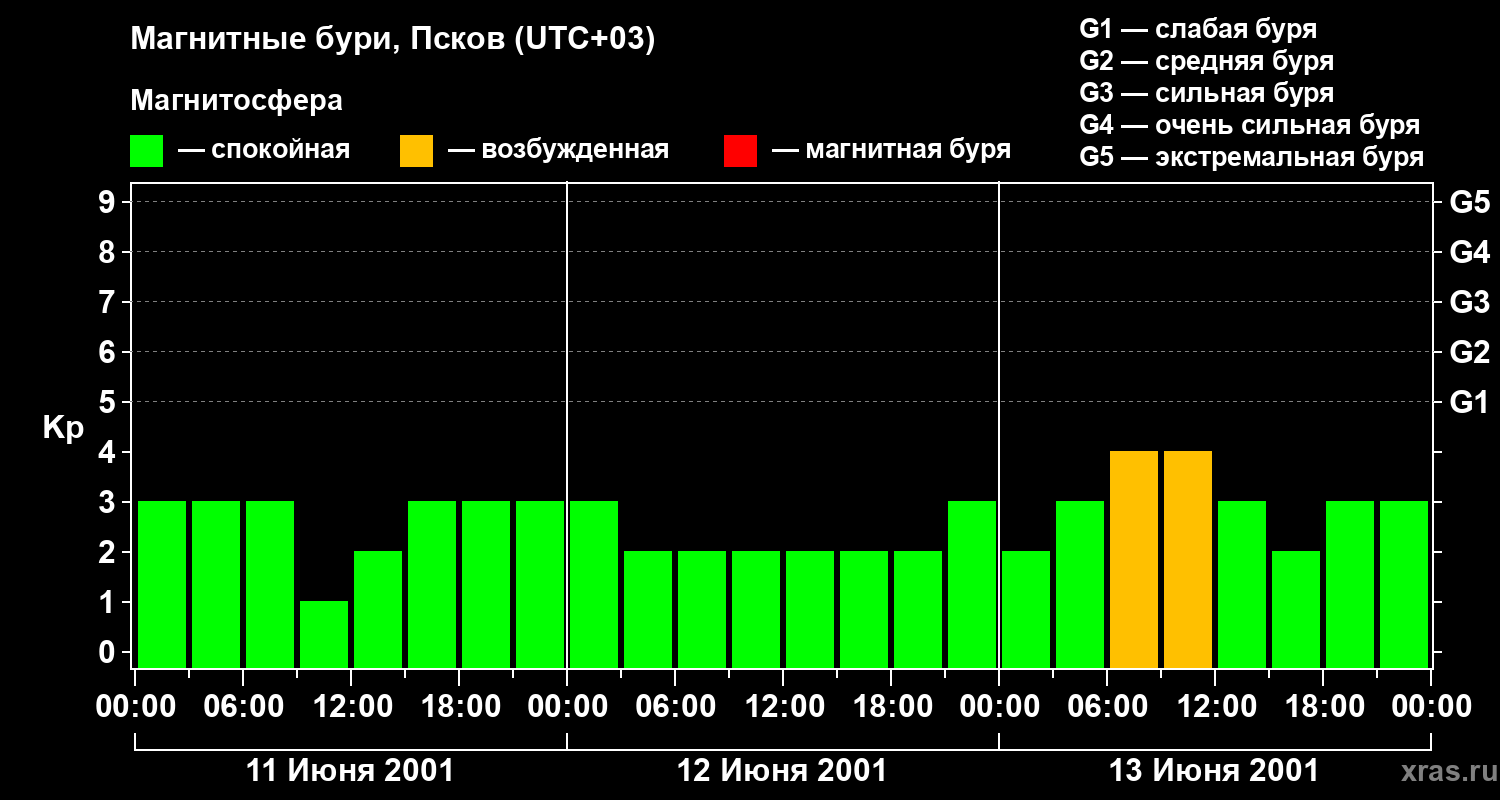Image resolution: width=1500 pixels, height=800 pixels.
Task: Click the '— спокойная' legend label
Action: (264, 150)
